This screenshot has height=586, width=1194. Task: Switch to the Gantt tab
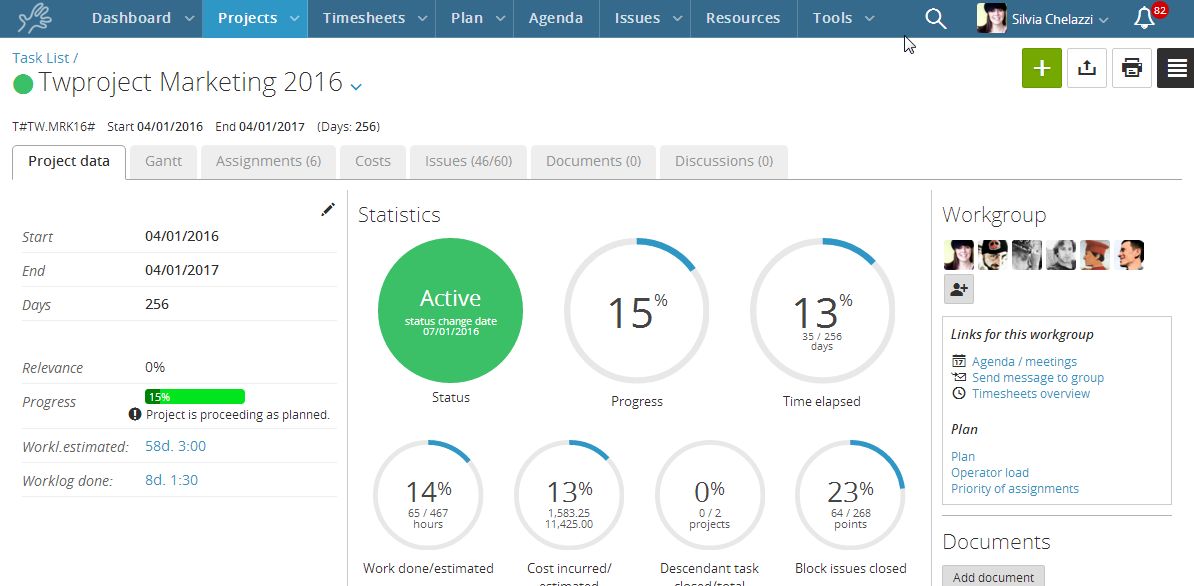point(163,161)
